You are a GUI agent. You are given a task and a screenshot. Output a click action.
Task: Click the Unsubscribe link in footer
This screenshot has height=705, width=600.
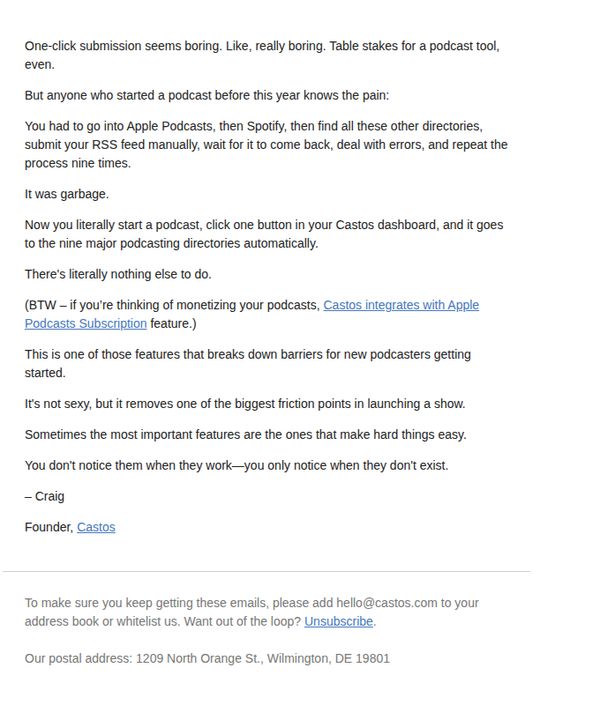click(x=338, y=621)
